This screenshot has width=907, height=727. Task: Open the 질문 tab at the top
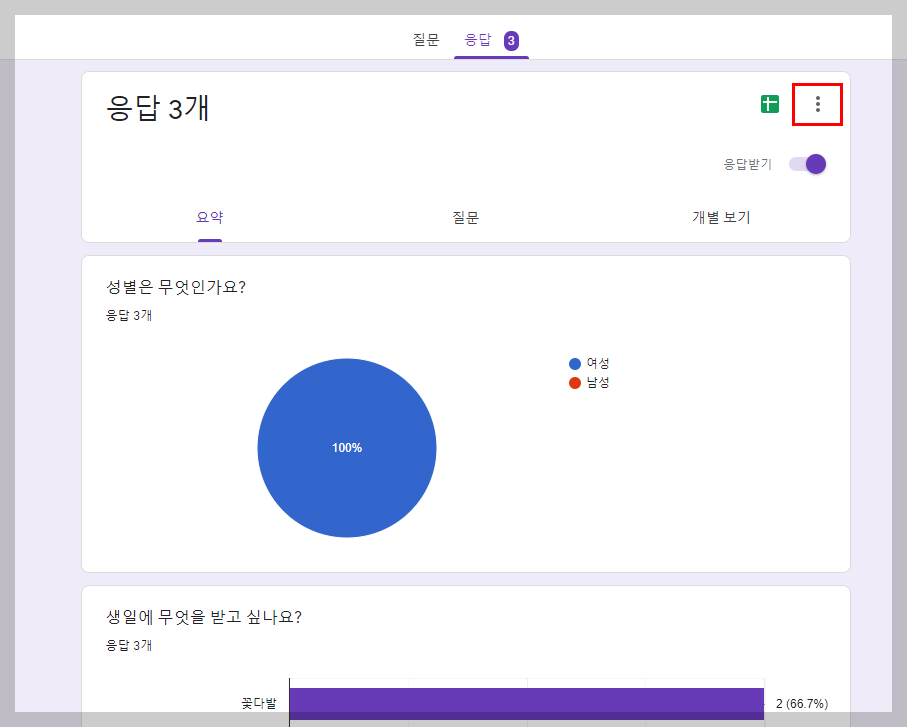pyautogui.click(x=425, y=39)
